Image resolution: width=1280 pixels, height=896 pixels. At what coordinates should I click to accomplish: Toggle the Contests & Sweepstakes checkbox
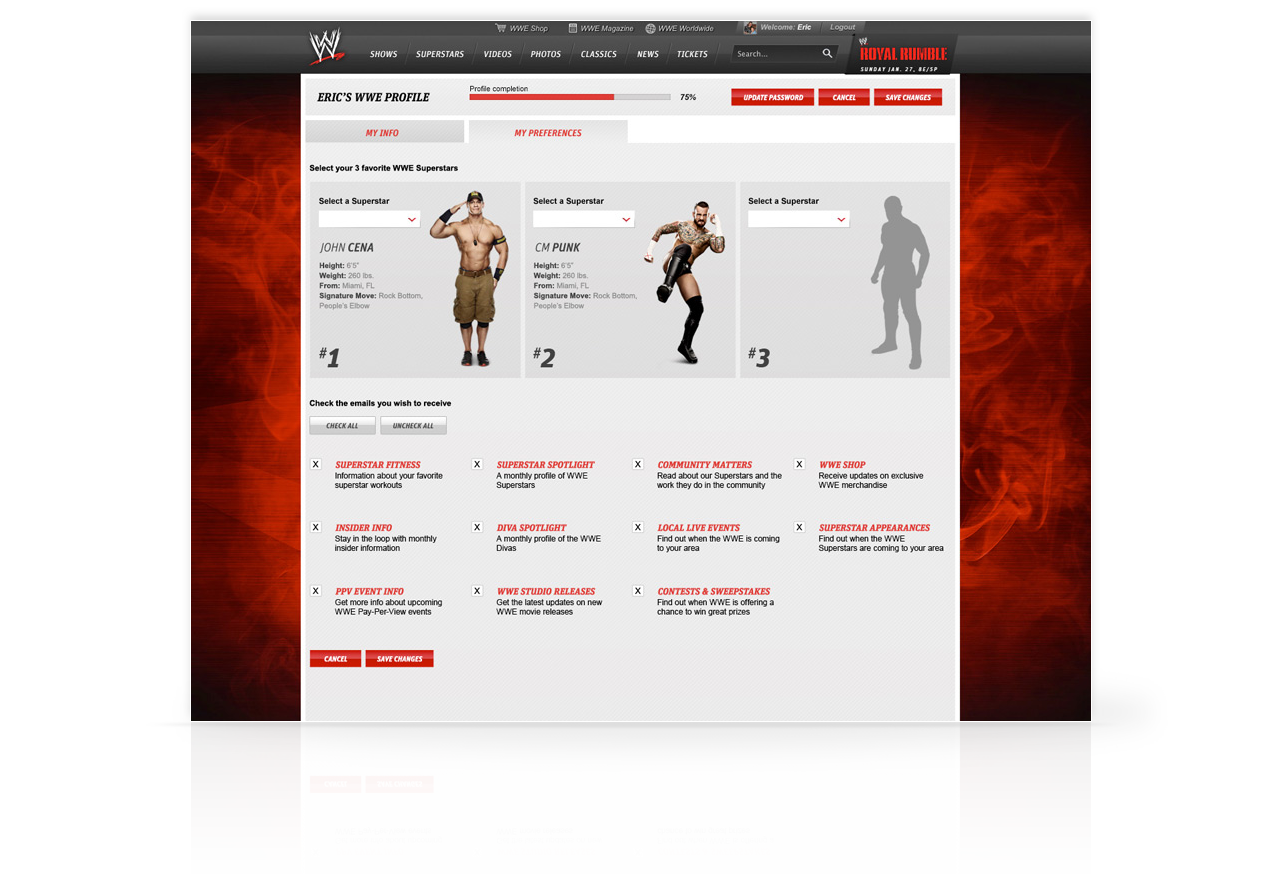[638, 591]
